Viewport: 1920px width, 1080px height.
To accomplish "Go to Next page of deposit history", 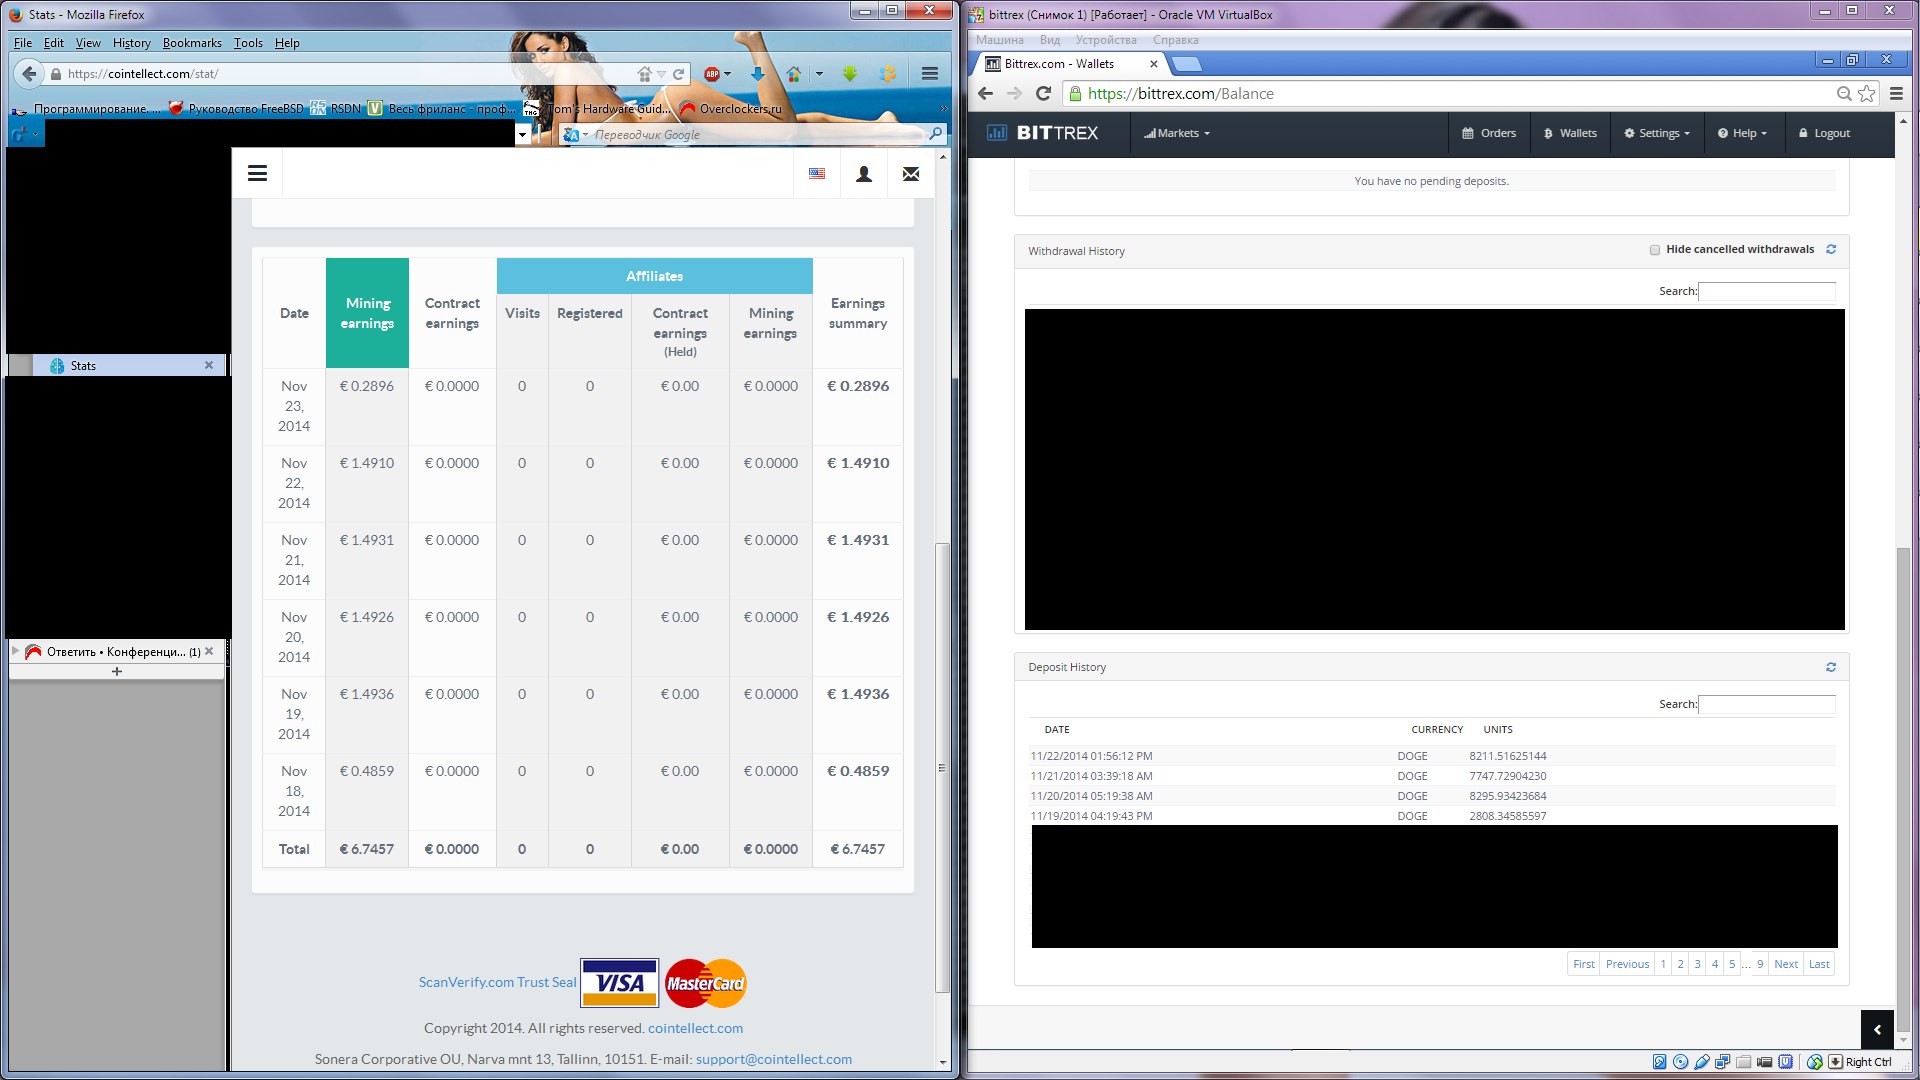I will (x=1785, y=964).
